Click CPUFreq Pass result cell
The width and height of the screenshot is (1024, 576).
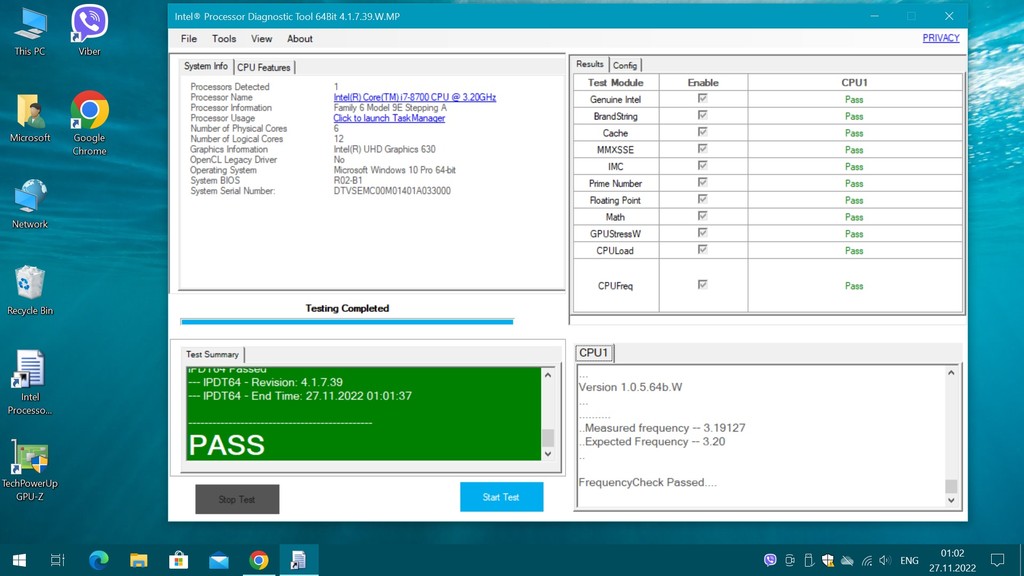point(854,286)
